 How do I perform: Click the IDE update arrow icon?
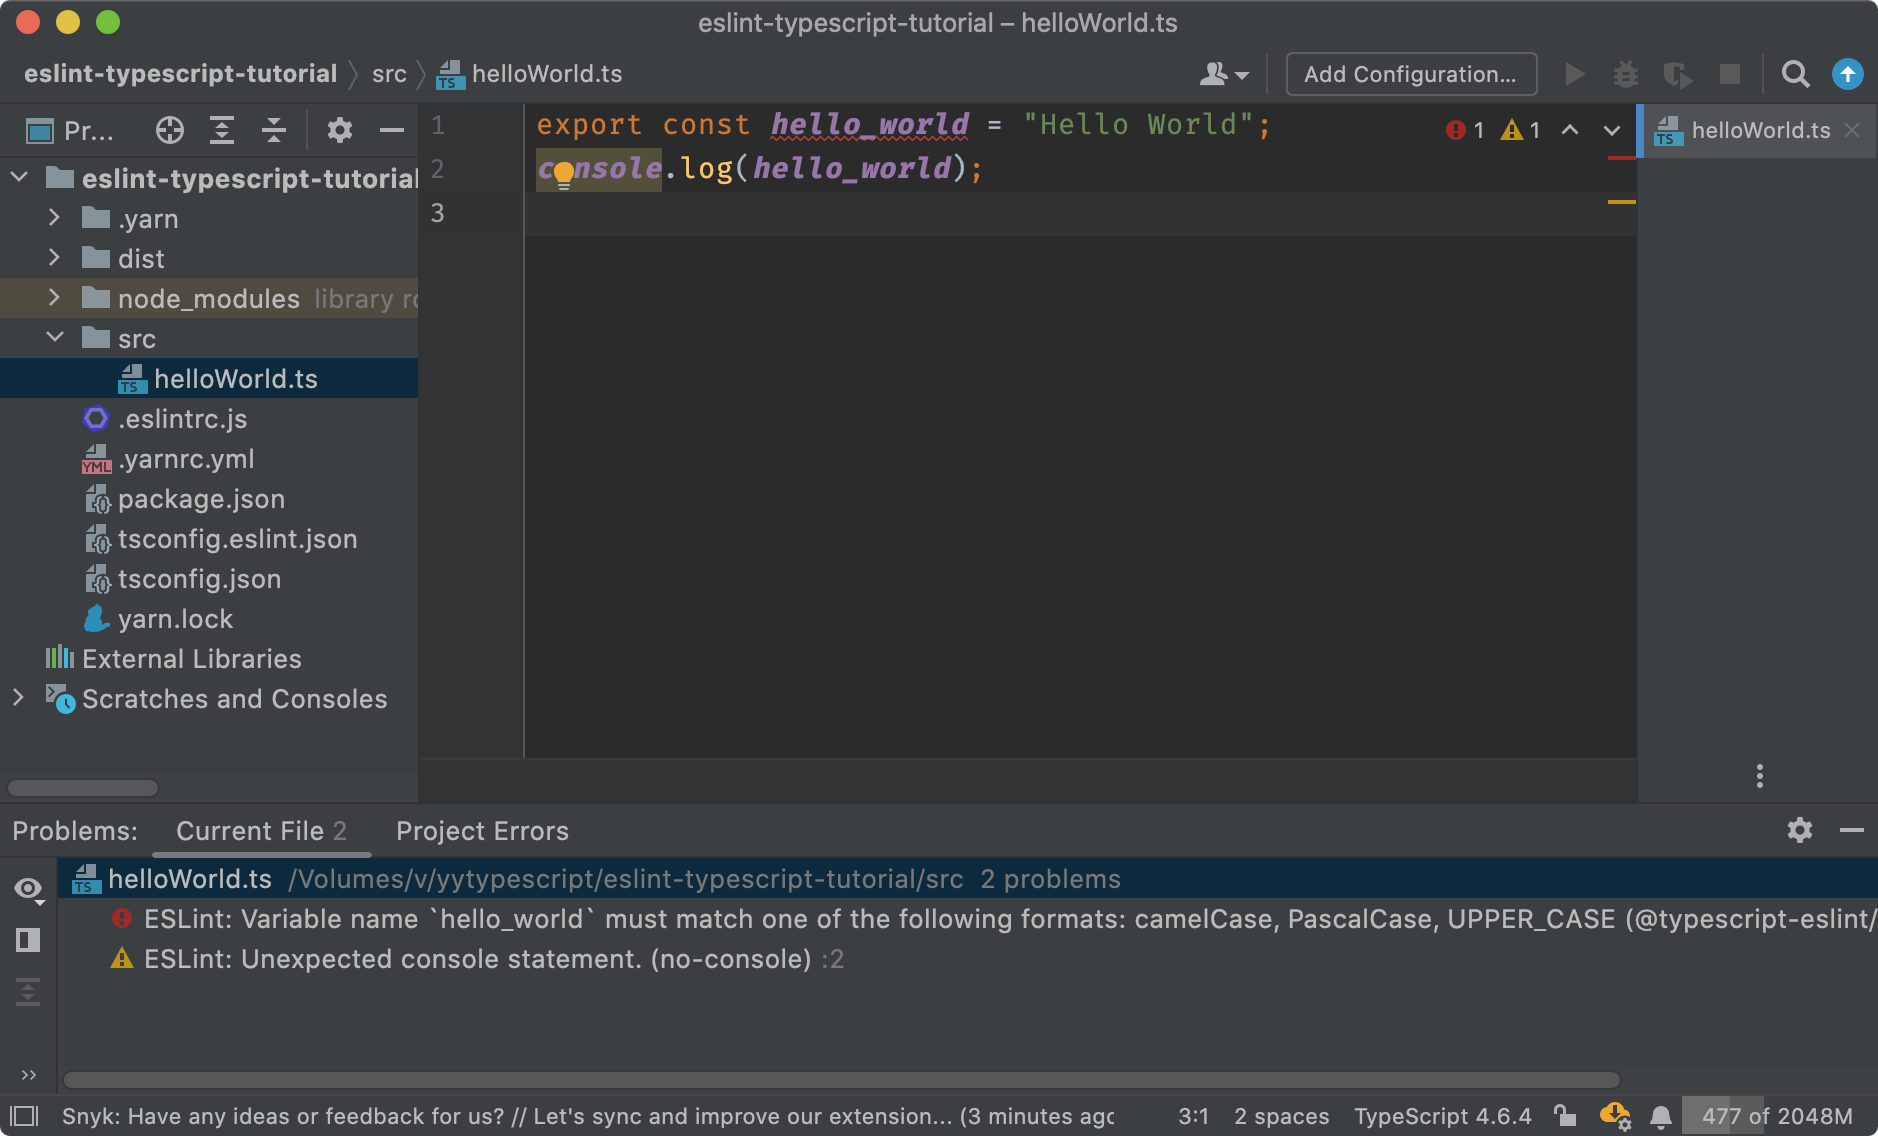(x=1847, y=75)
